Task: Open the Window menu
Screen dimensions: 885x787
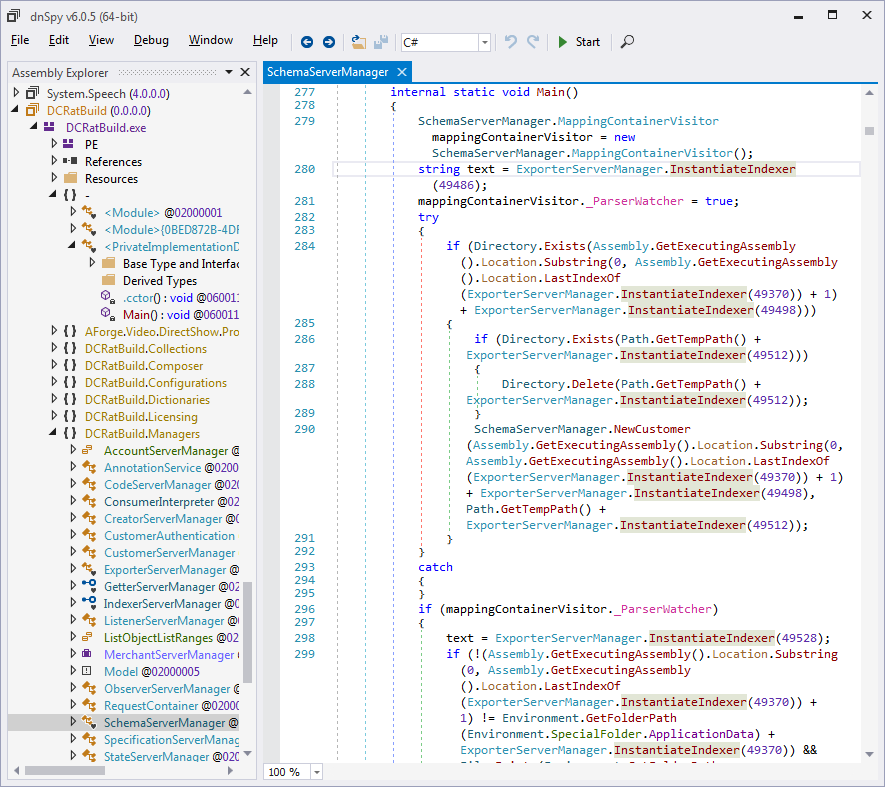Action: point(211,40)
